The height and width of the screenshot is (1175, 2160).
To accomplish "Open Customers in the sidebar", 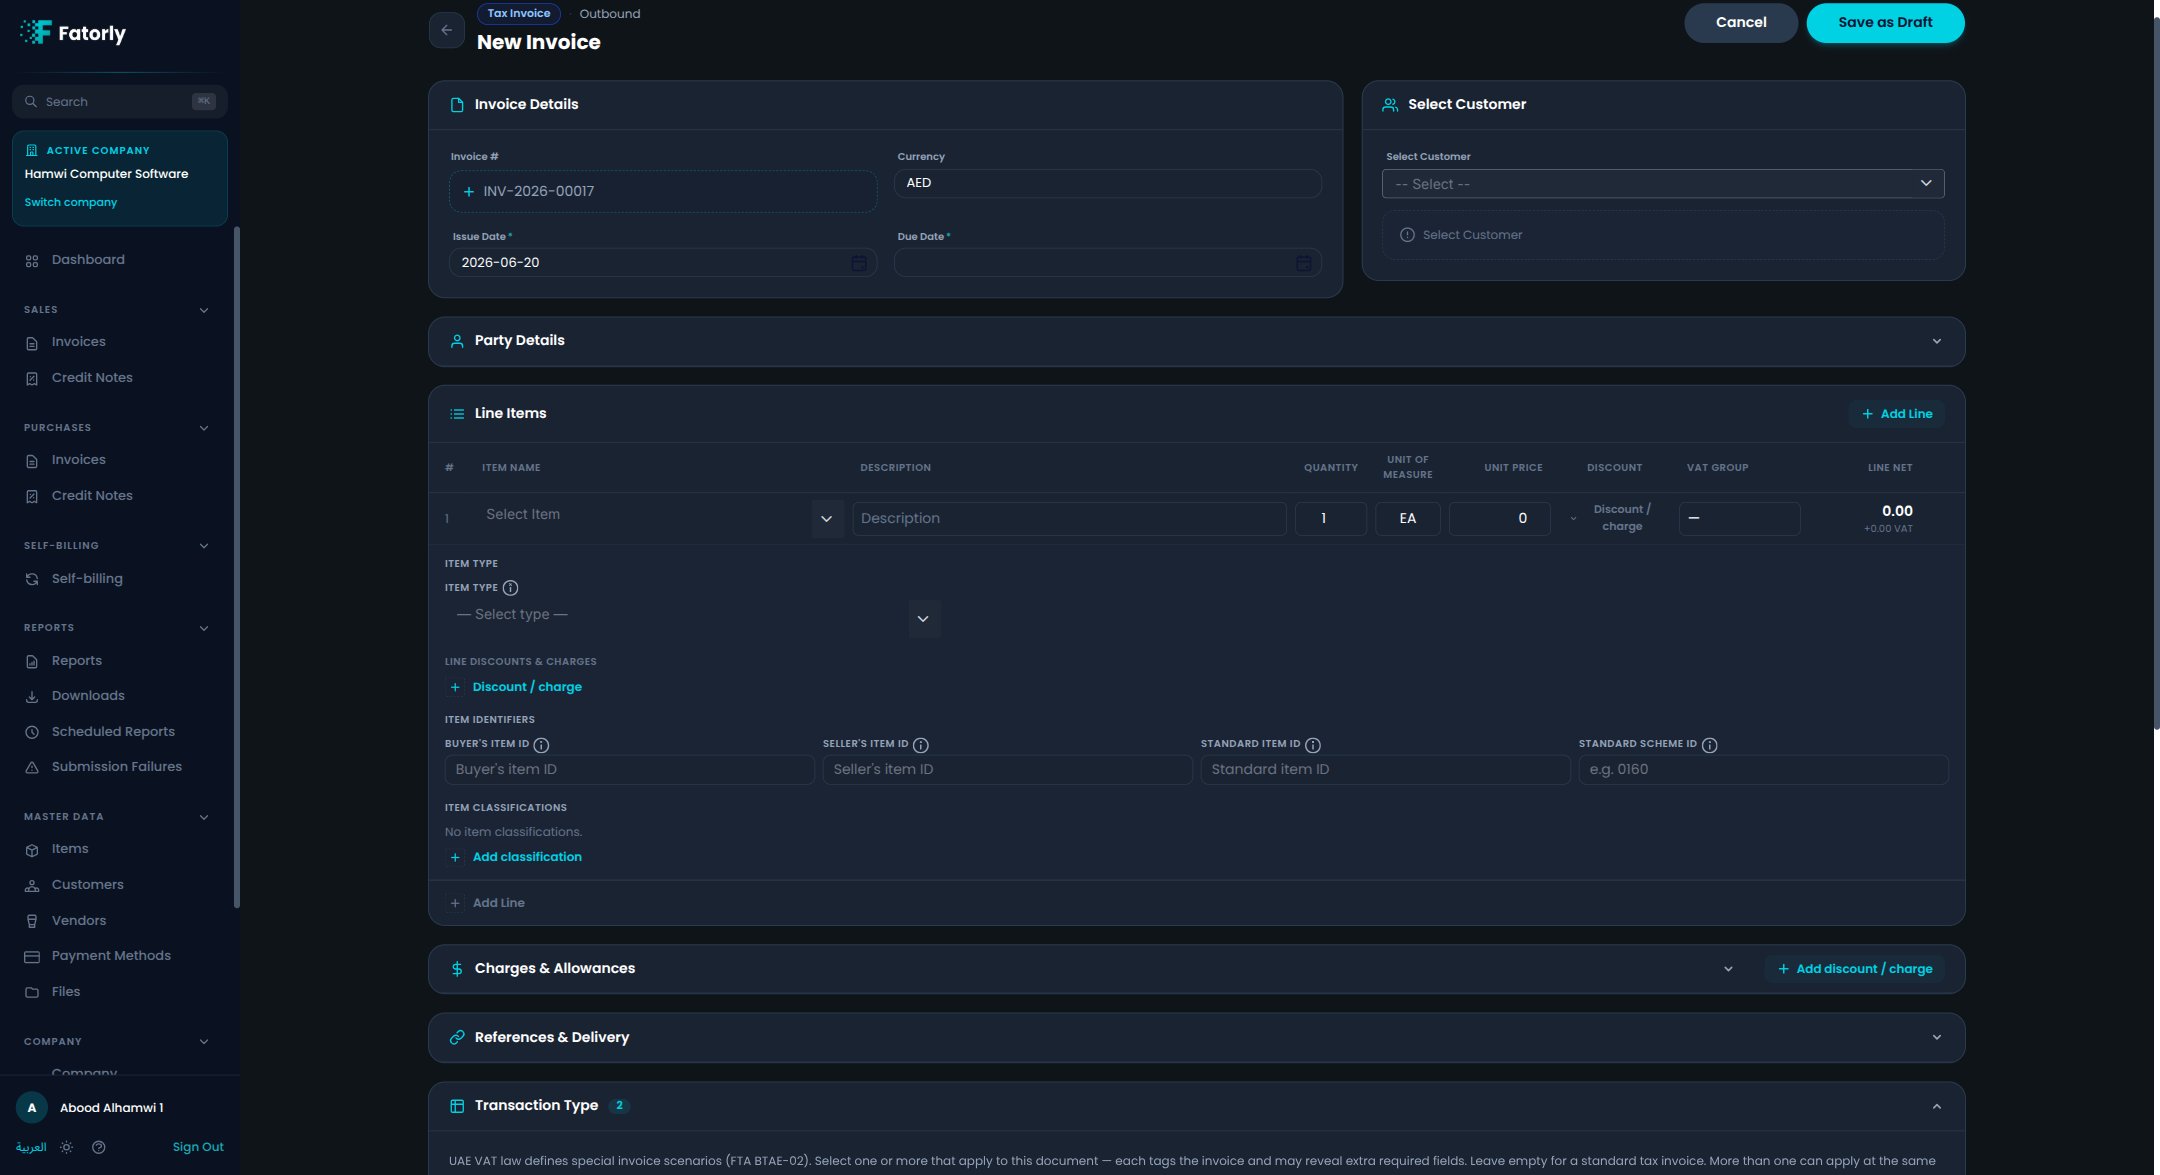I will pos(87,885).
